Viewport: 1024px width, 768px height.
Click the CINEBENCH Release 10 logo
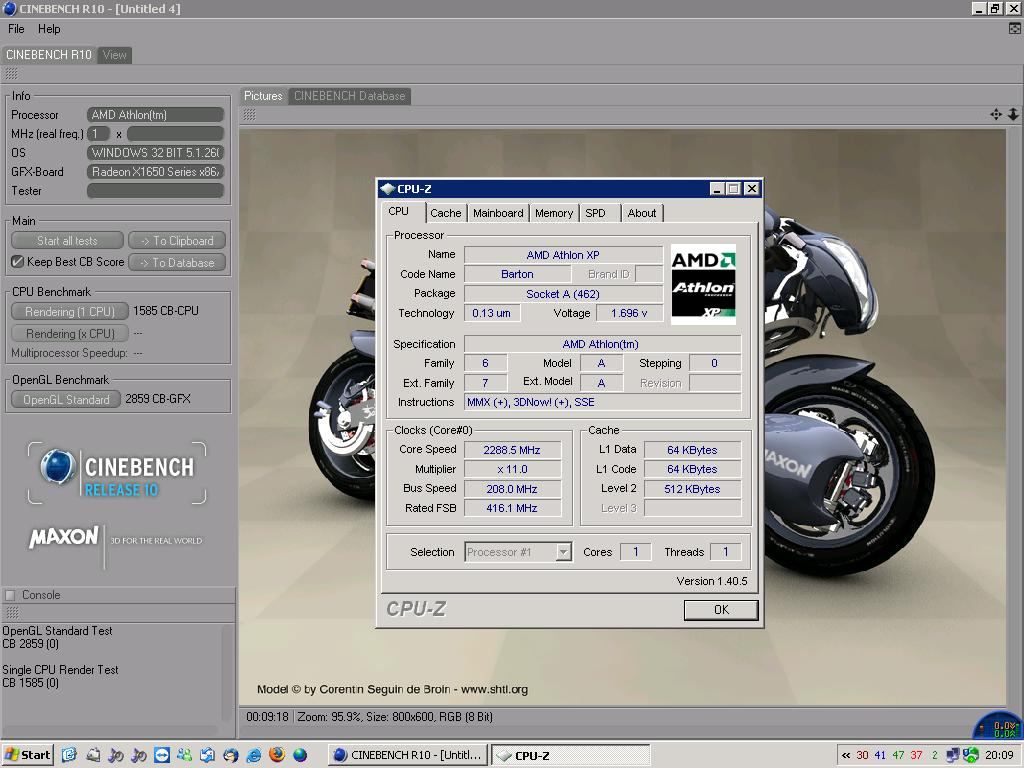tap(118, 474)
